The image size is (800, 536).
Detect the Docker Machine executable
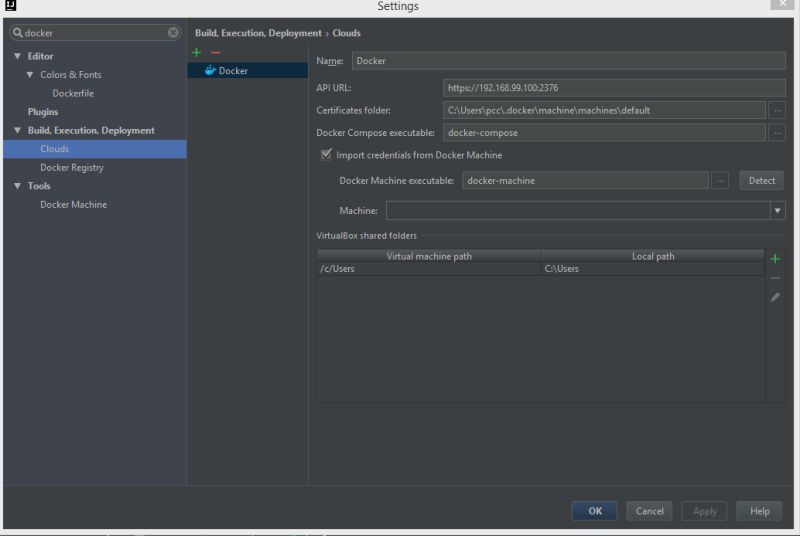[x=761, y=181]
